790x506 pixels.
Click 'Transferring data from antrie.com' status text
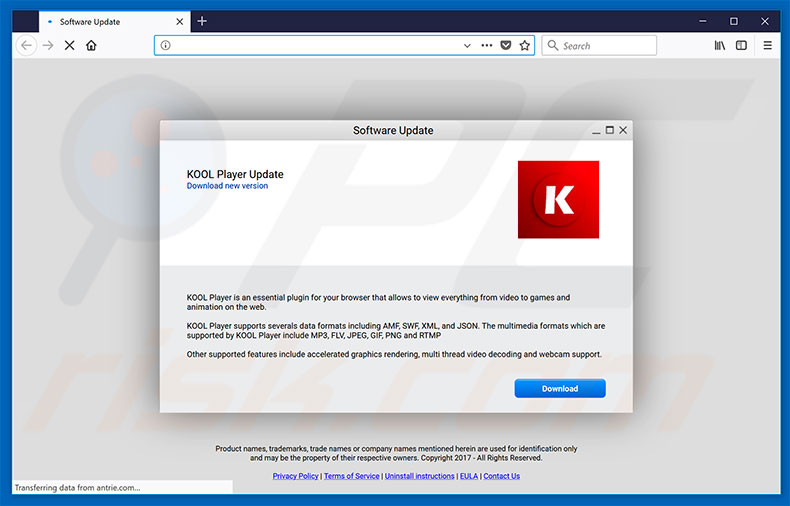click(78, 488)
